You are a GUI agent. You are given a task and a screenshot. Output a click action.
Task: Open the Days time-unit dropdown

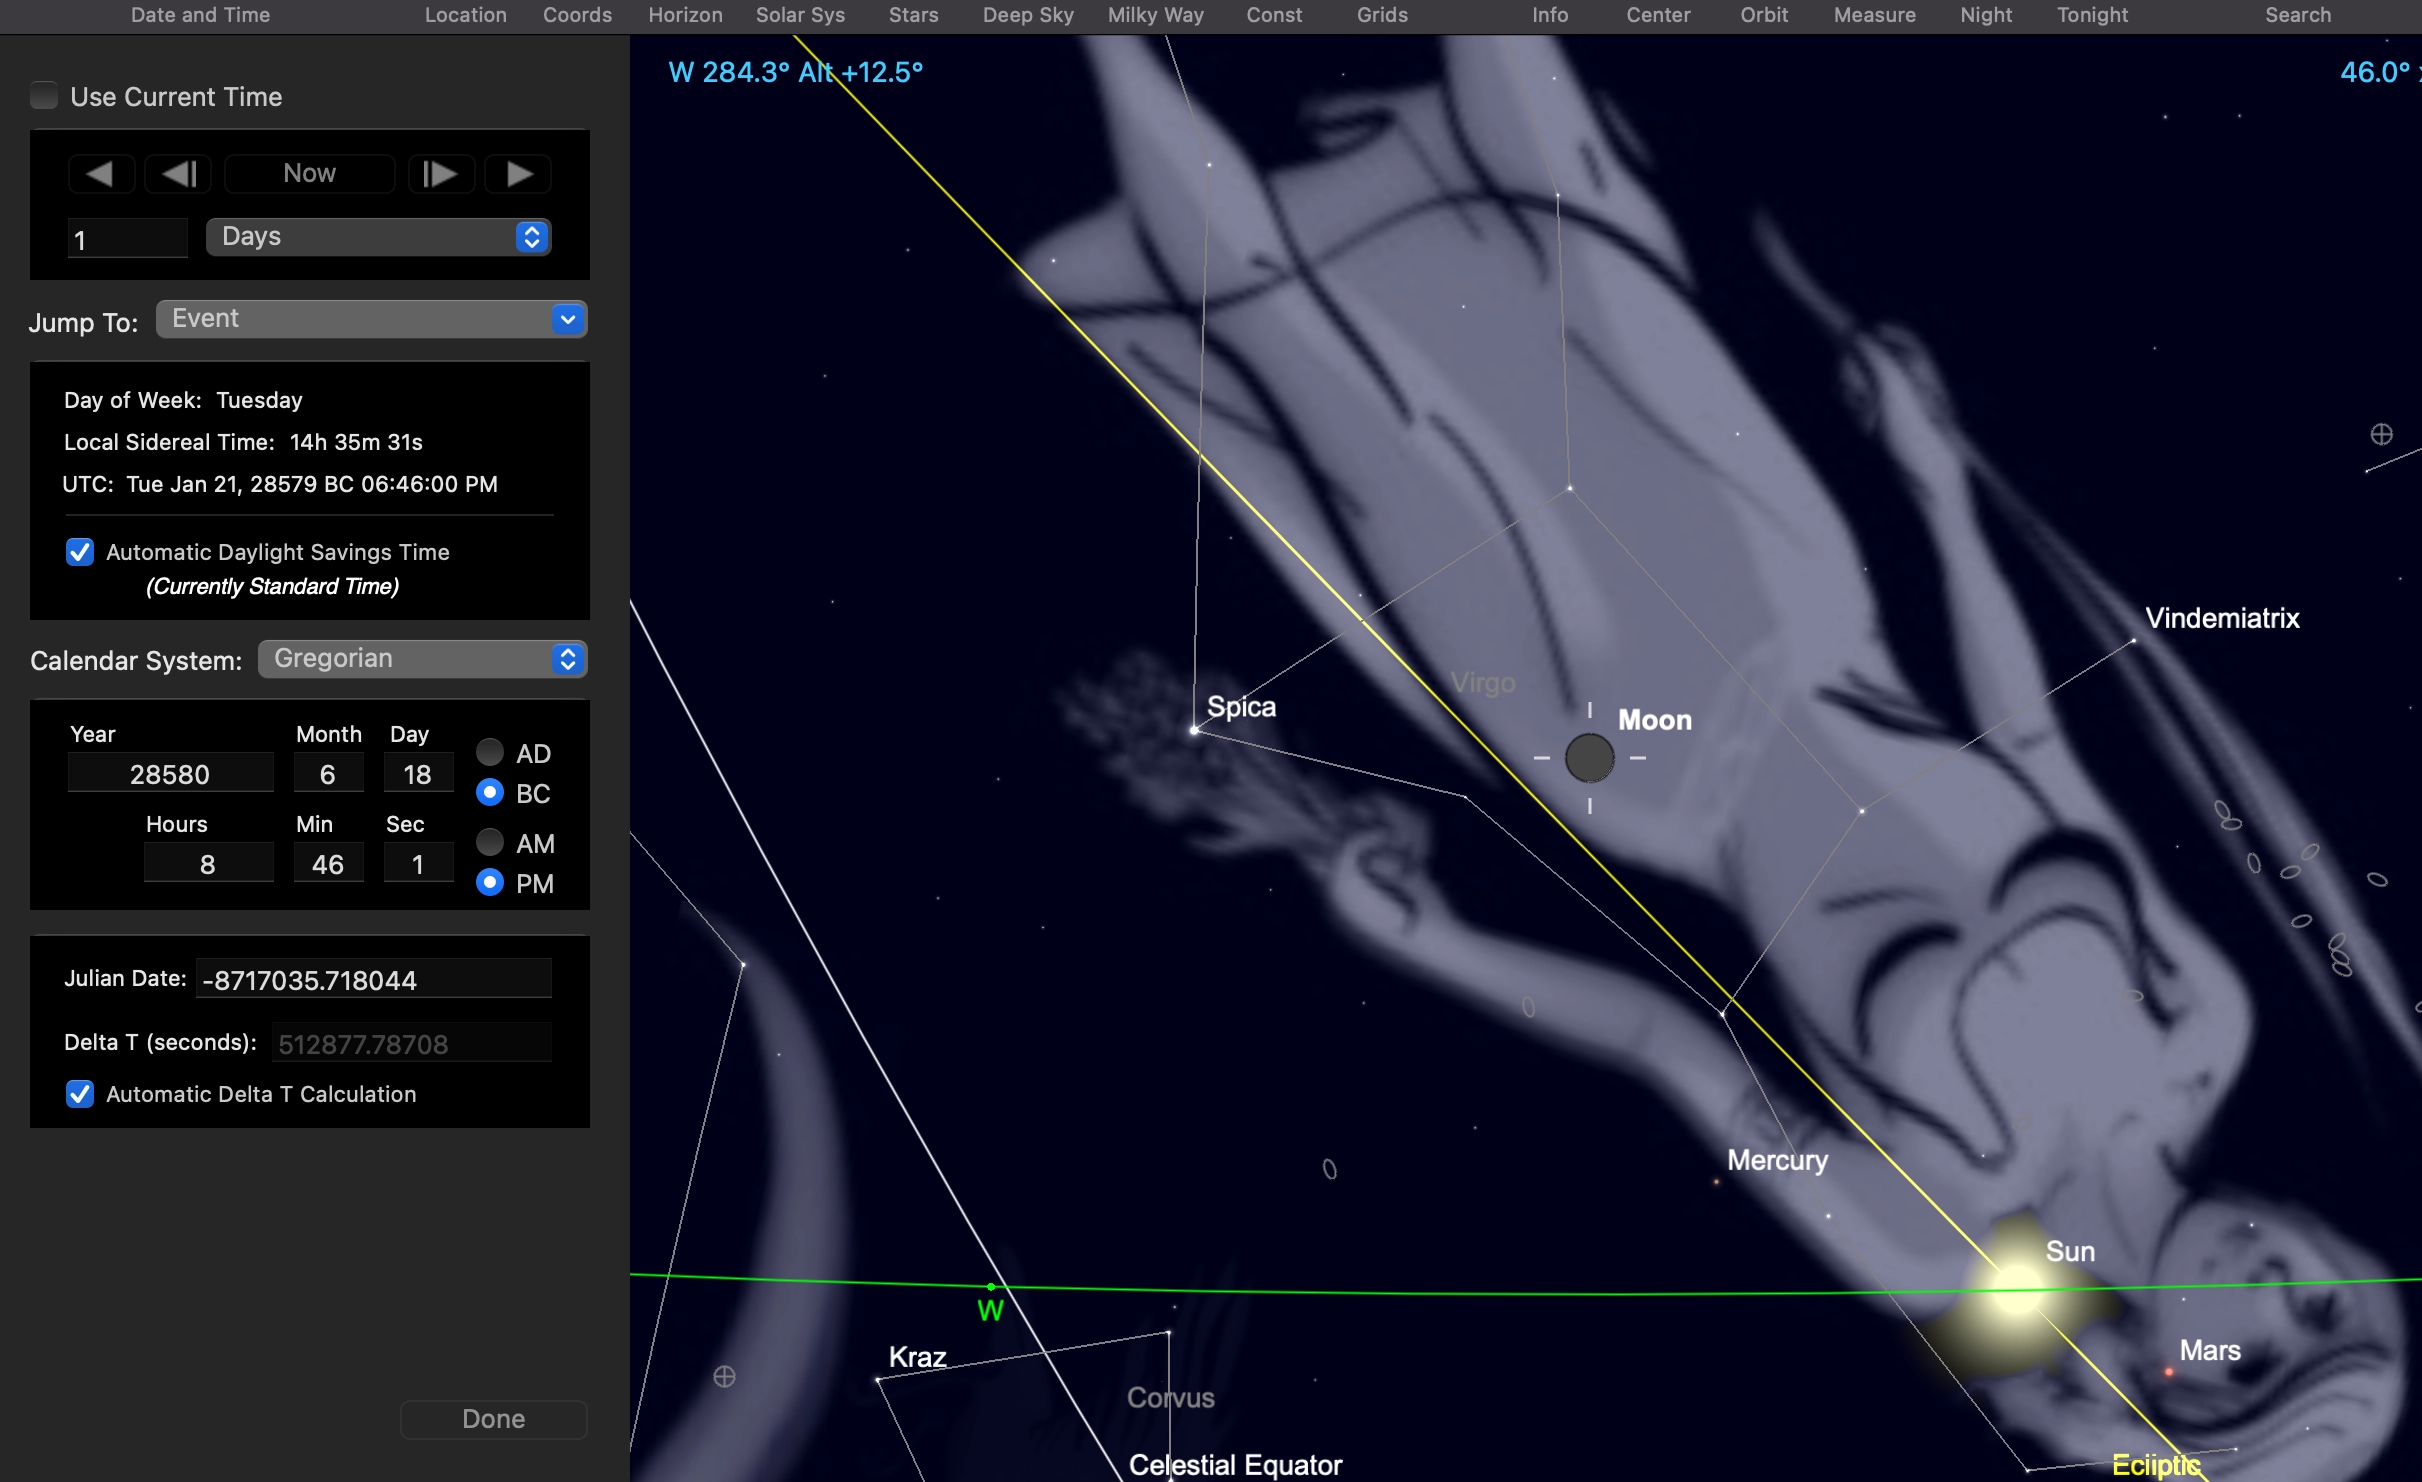click(379, 237)
